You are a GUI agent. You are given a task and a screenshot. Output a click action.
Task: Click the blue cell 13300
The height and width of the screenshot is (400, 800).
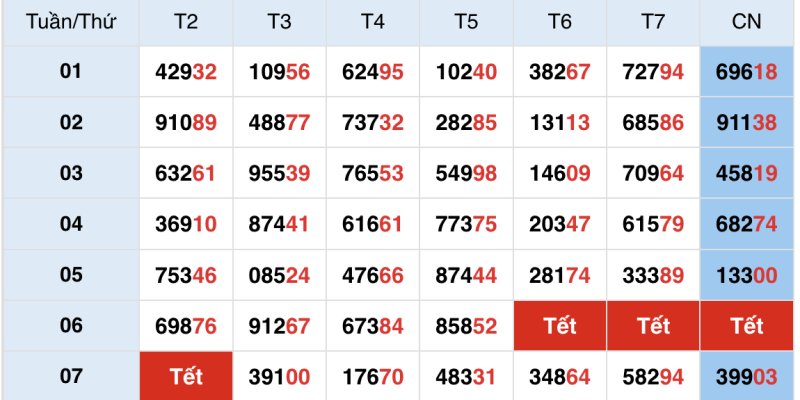tap(747, 276)
